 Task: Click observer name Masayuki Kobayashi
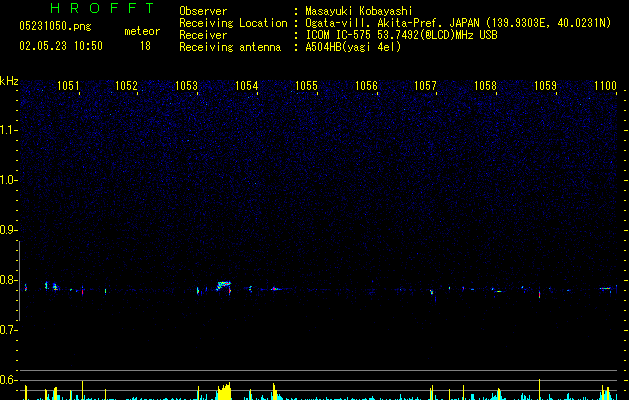[359, 11]
